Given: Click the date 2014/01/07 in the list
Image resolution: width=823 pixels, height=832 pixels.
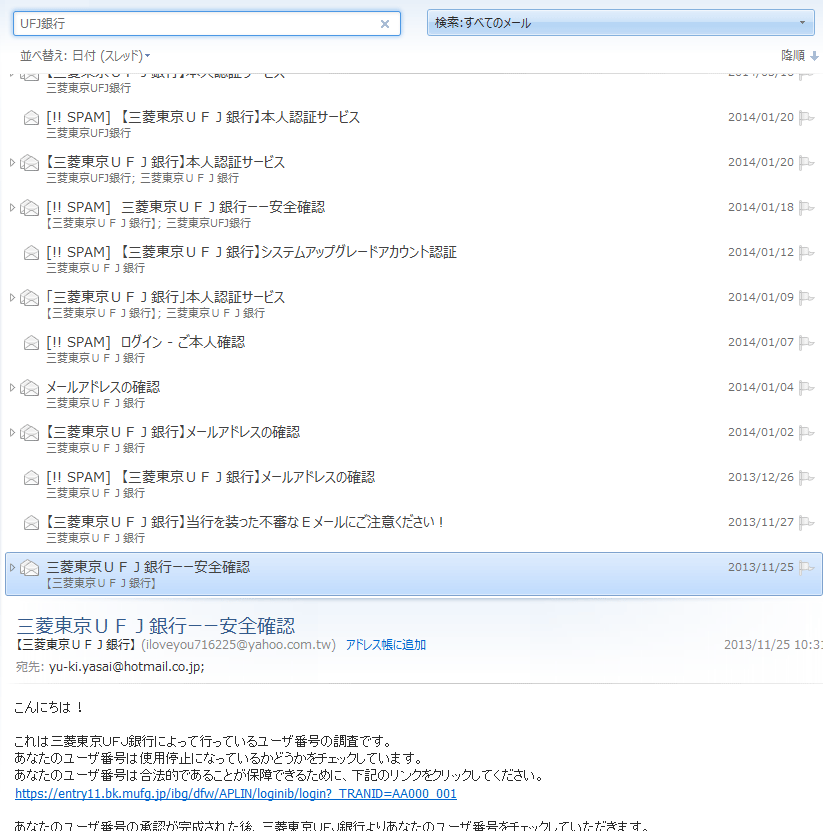Looking at the screenshot, I should click(x=760, y=343).
